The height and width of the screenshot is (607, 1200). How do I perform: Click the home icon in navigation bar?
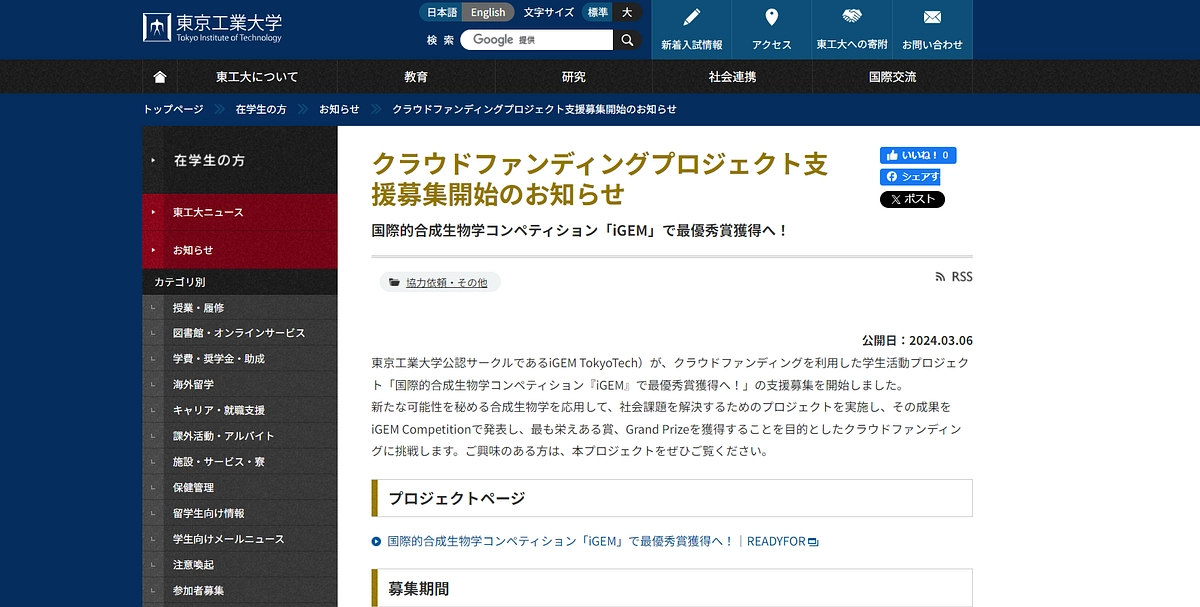(x=158, y=76)
